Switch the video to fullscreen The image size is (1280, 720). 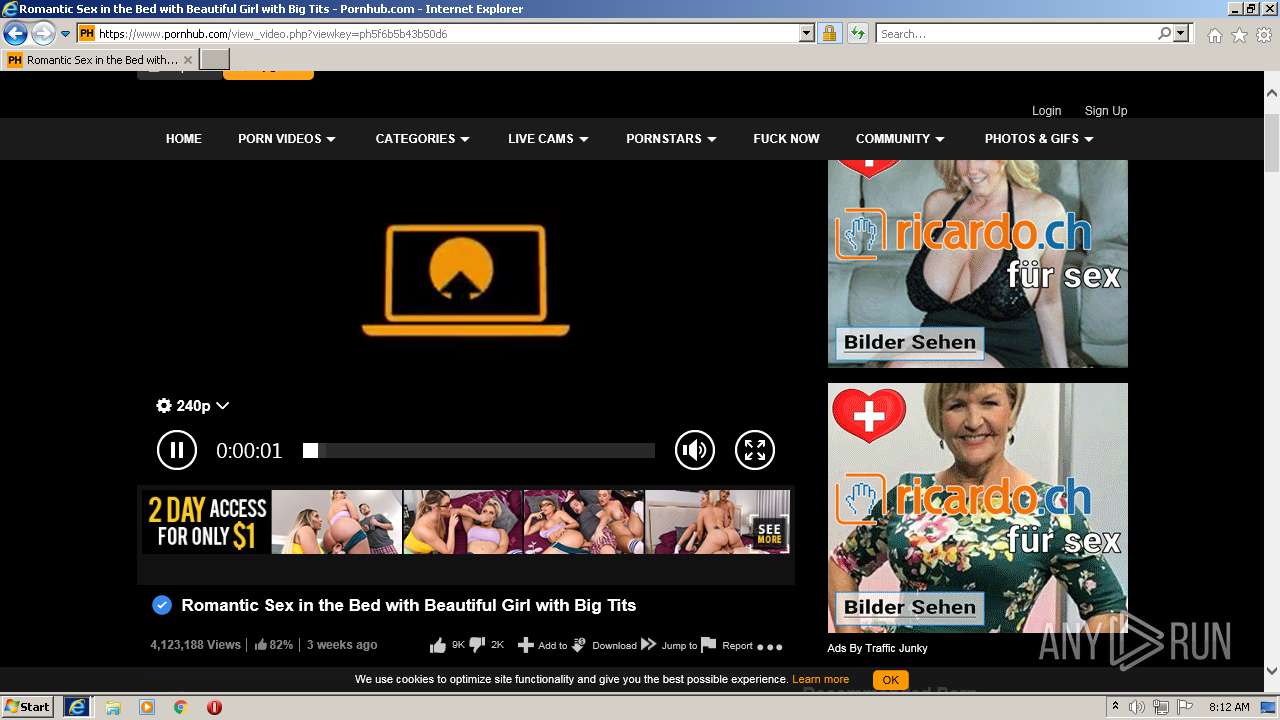[x=755, y=450]
